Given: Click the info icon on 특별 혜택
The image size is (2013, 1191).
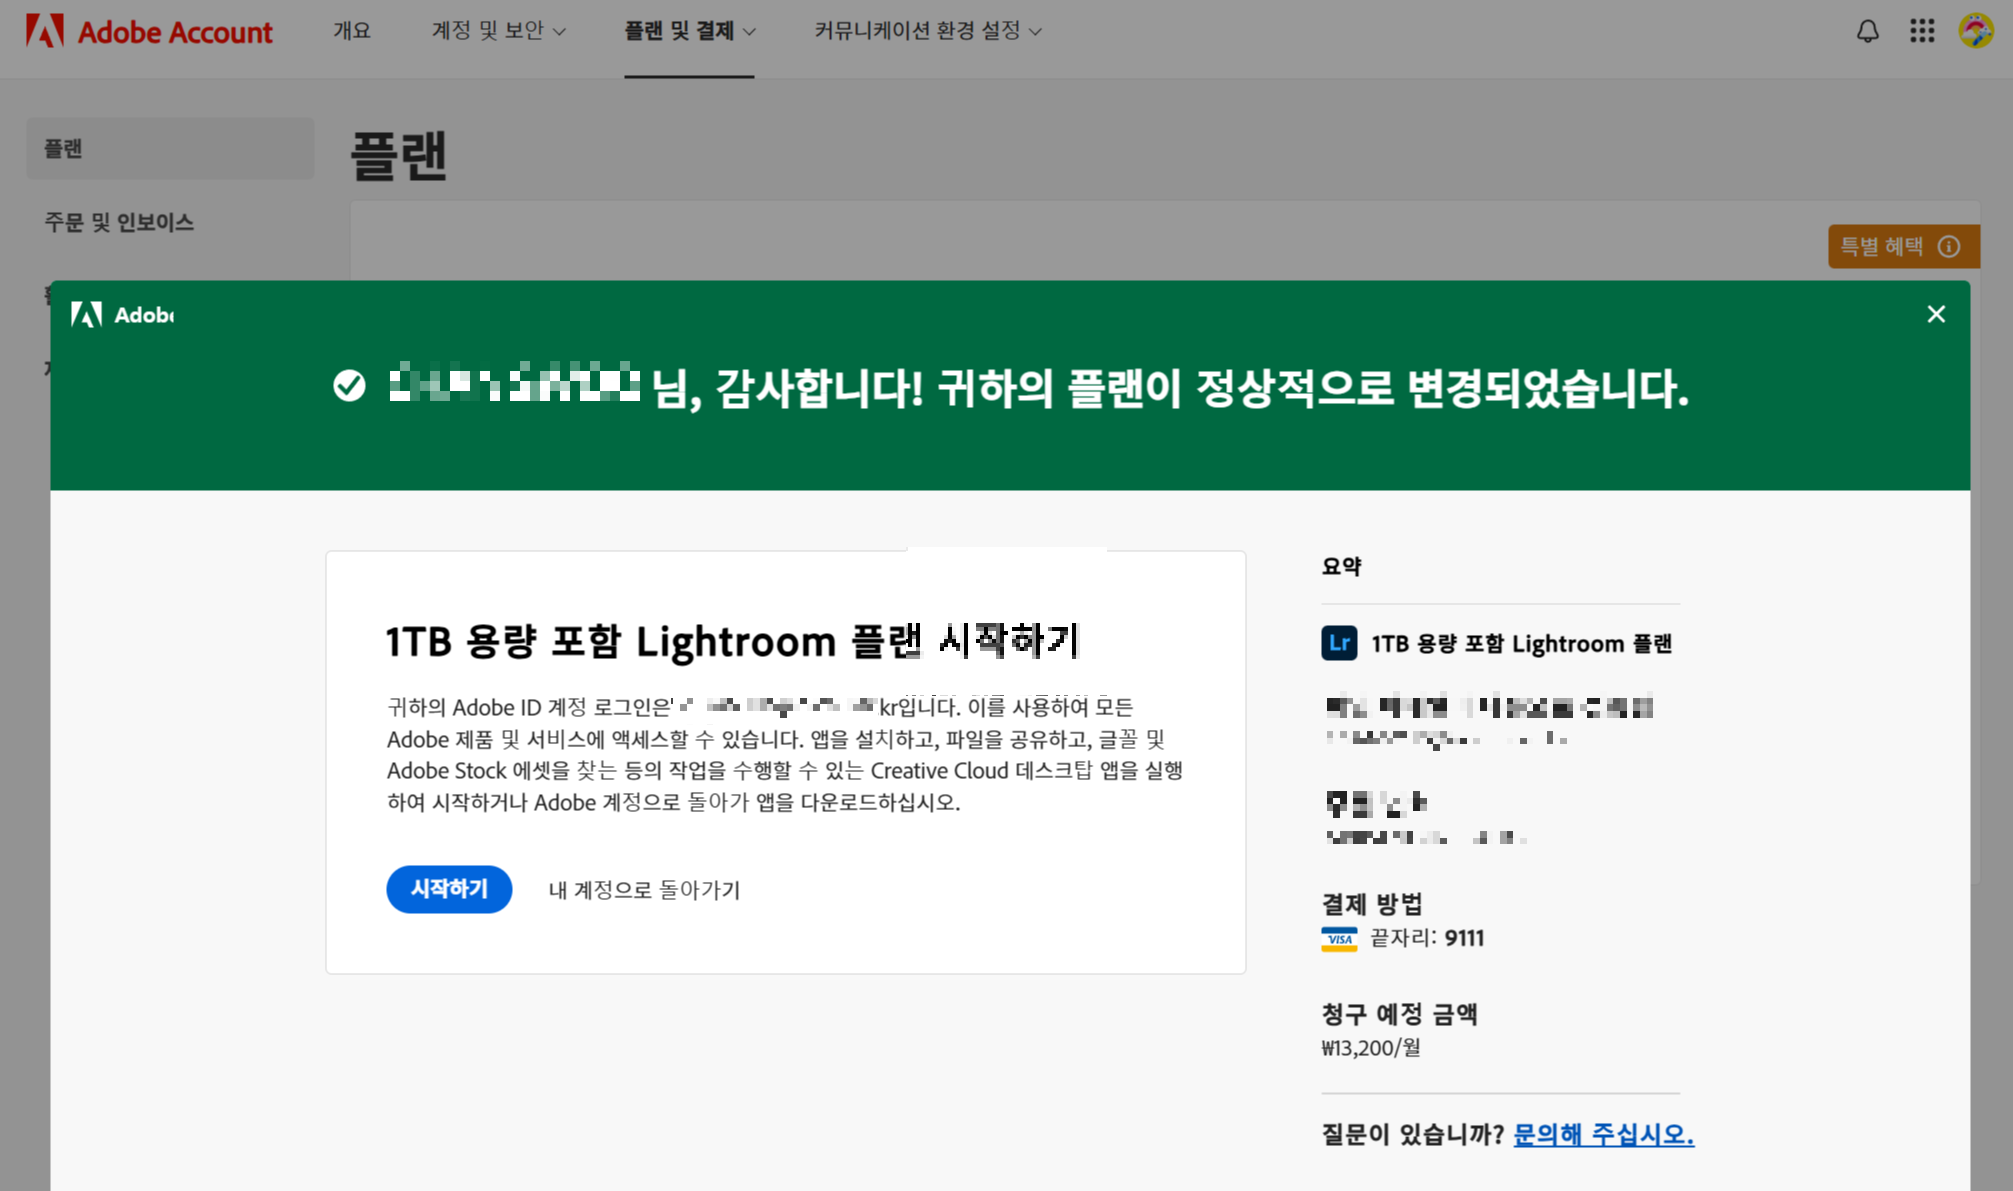Looking at the screenshot, I should (x=1949, y=247).
